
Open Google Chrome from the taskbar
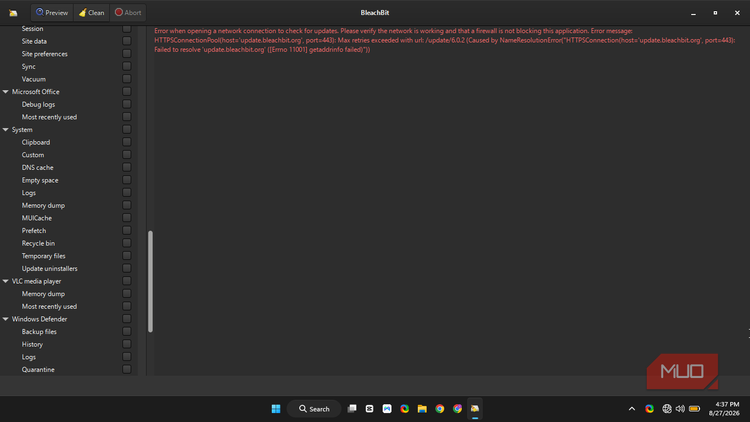pyautogui.click(x=440, y=409)
